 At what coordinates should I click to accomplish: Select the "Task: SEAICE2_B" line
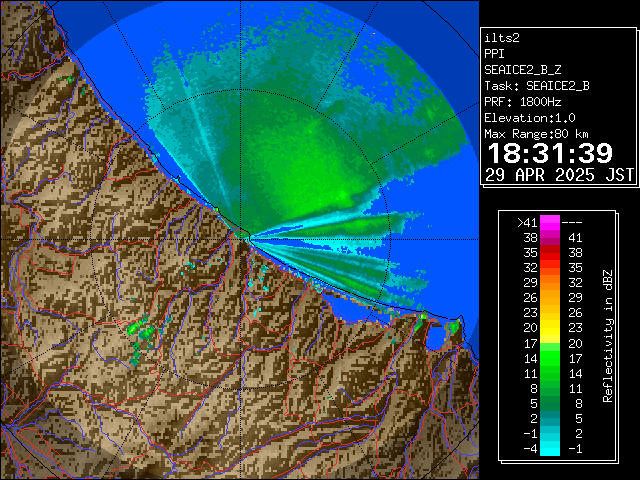tap(537, 86)
